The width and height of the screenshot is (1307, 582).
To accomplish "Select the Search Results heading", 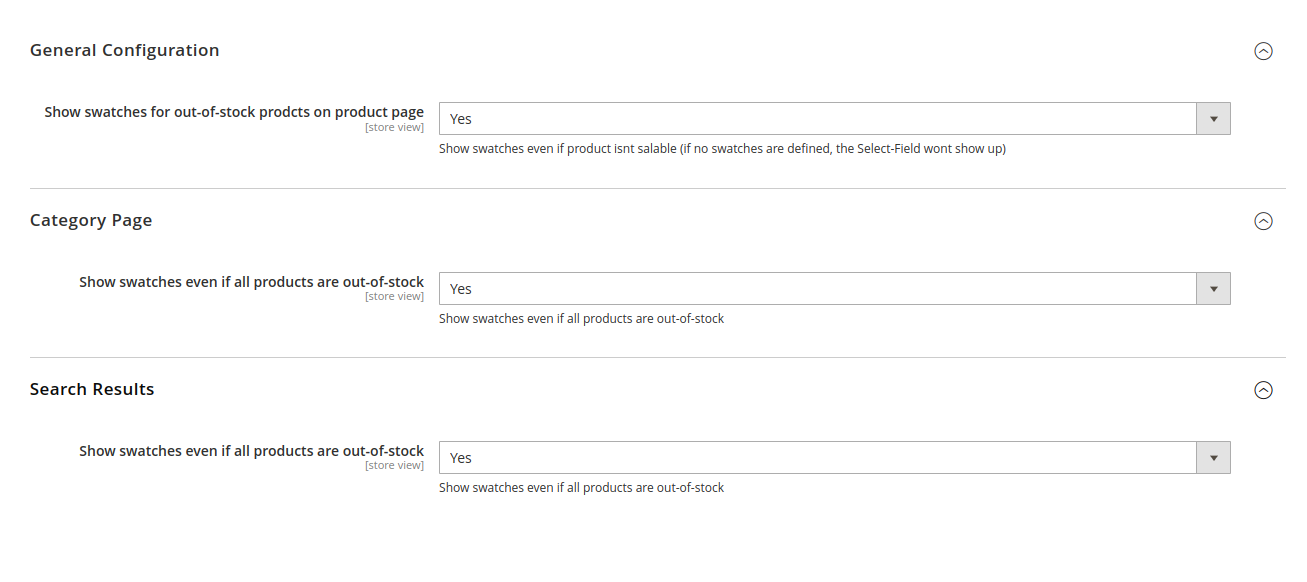I will (x=92, y=389).
